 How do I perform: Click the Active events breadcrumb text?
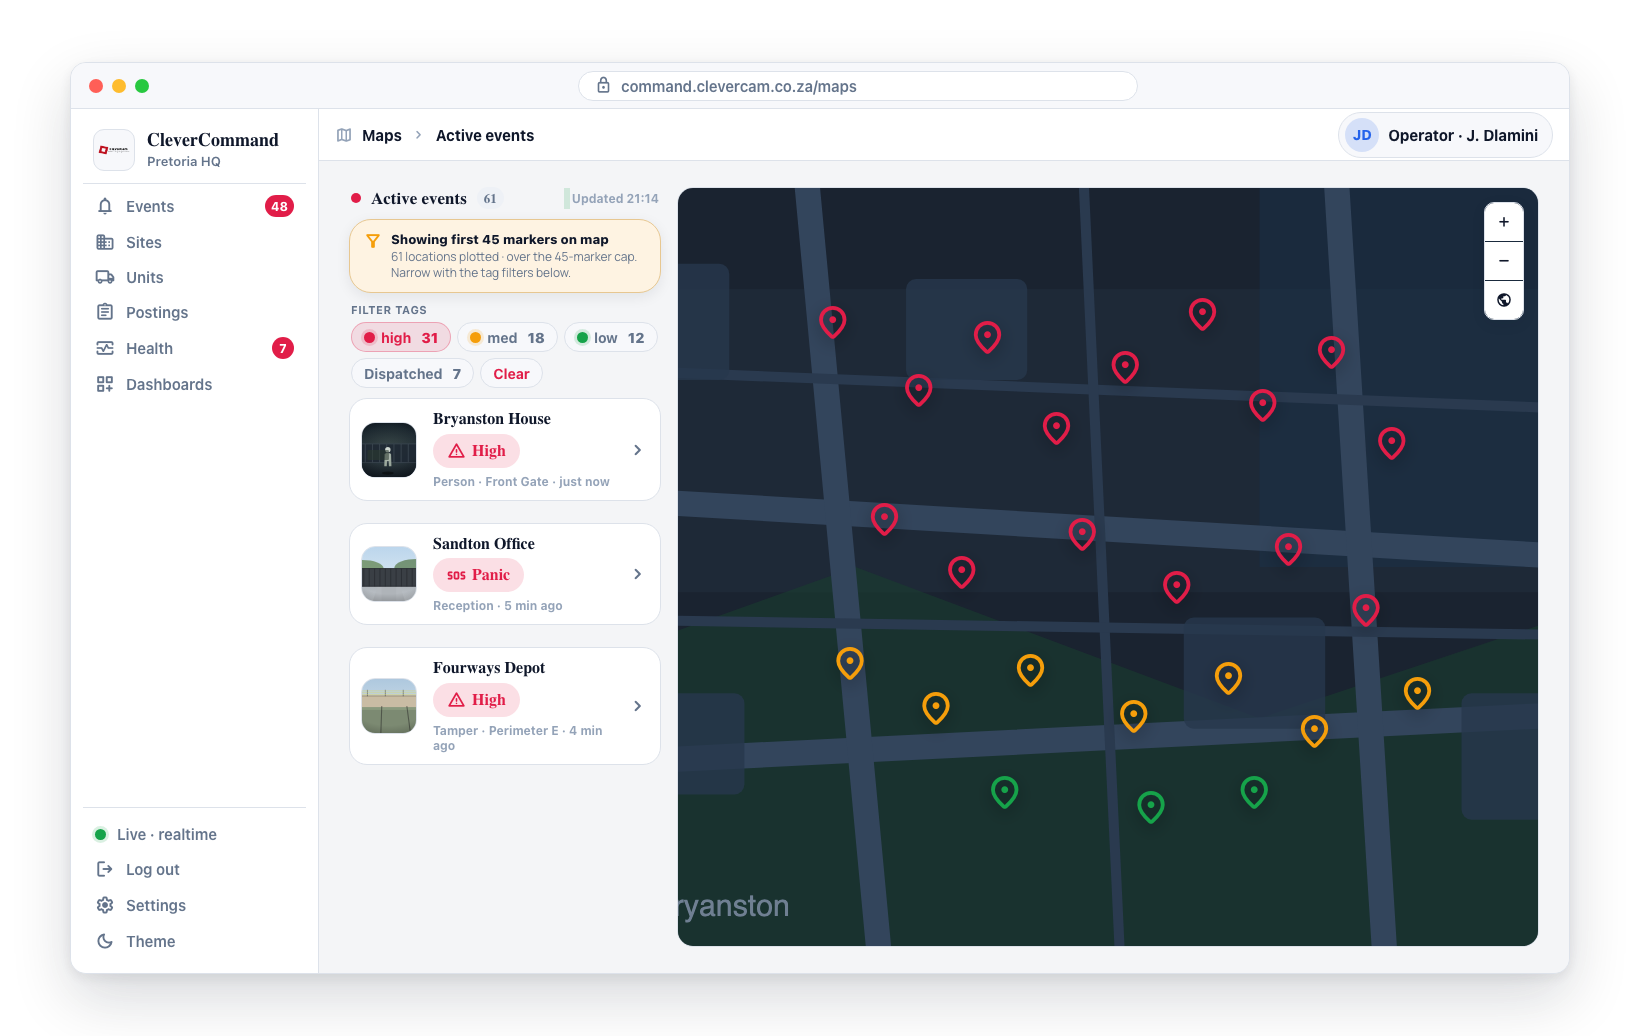click(485, 135)
